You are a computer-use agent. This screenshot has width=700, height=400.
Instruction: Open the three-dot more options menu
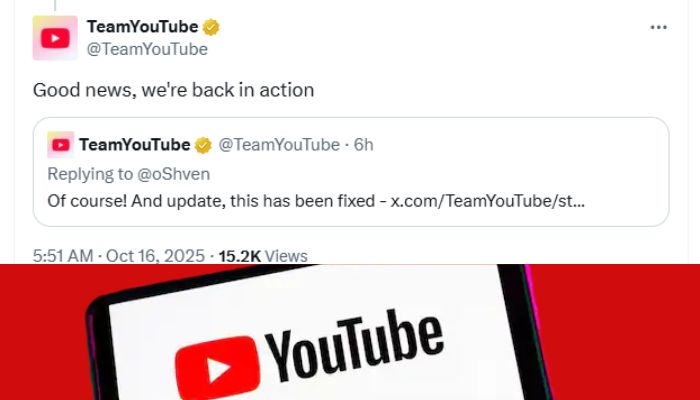[658, 28]
